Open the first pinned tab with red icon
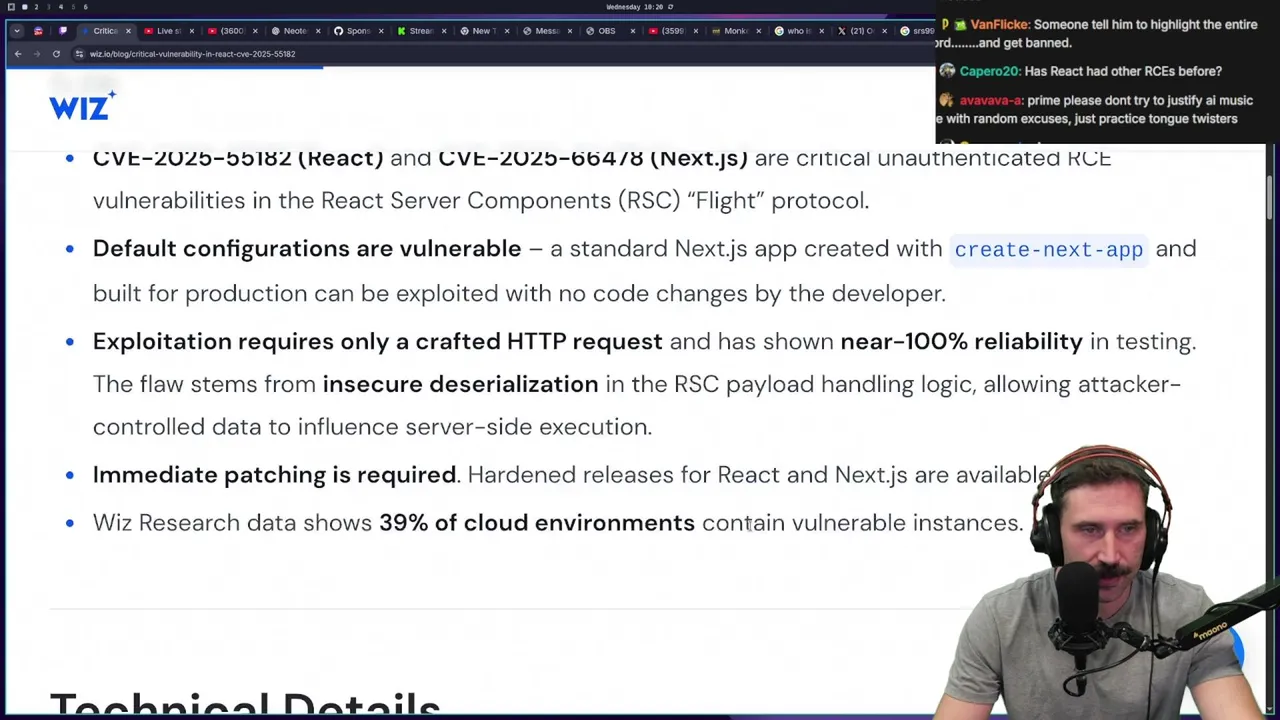The width and height of the screenshot is (1280, 720). tap(38, 31)
